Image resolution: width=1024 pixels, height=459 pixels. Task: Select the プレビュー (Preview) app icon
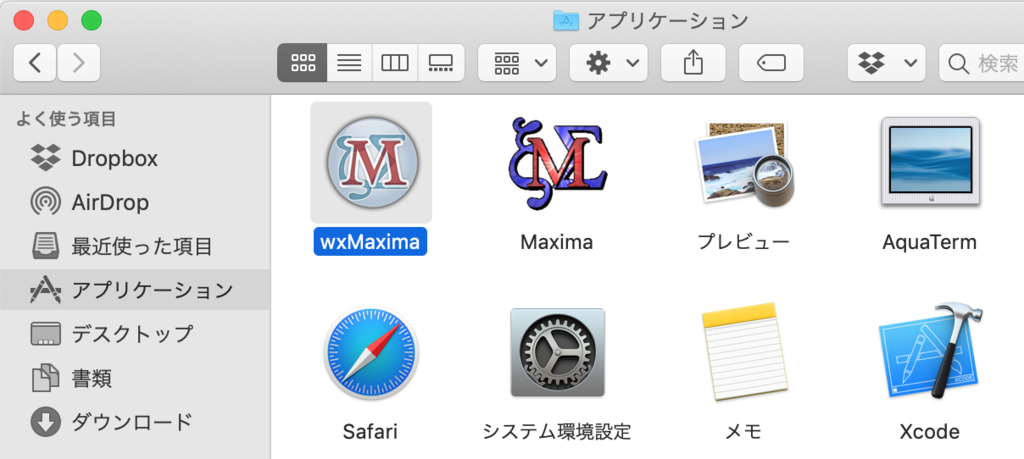click(743, 163)
